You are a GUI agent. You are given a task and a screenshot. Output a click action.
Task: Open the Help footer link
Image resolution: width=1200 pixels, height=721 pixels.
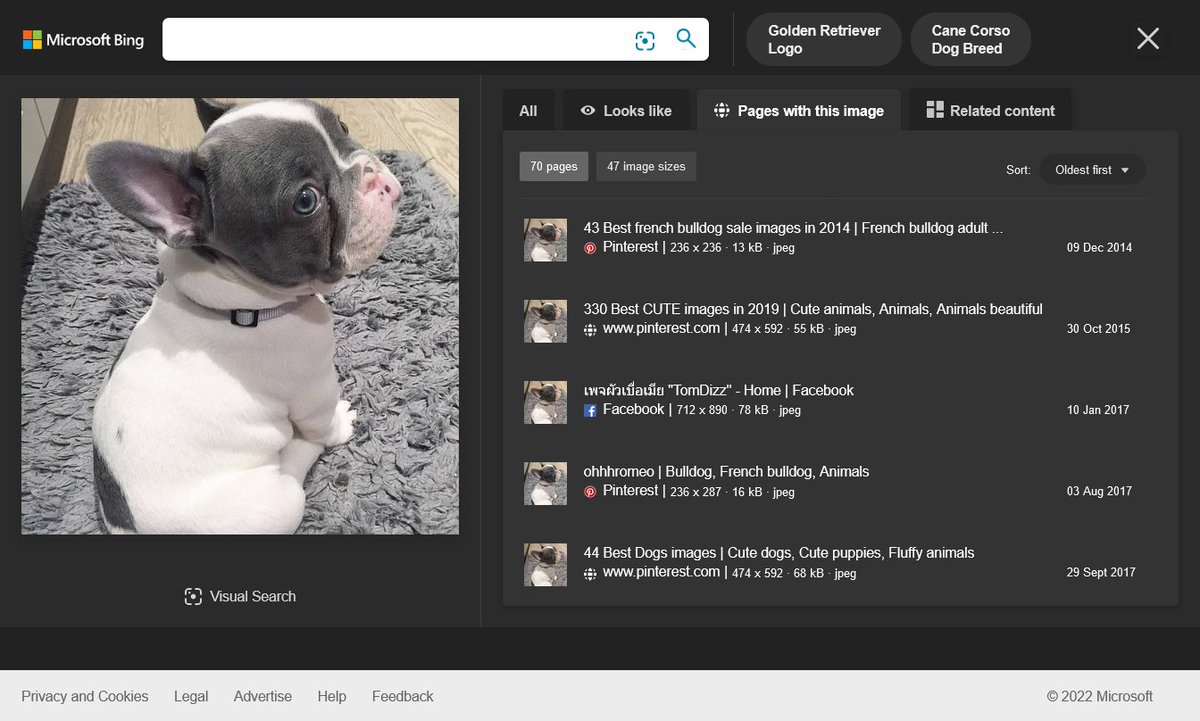click(332, 697)
